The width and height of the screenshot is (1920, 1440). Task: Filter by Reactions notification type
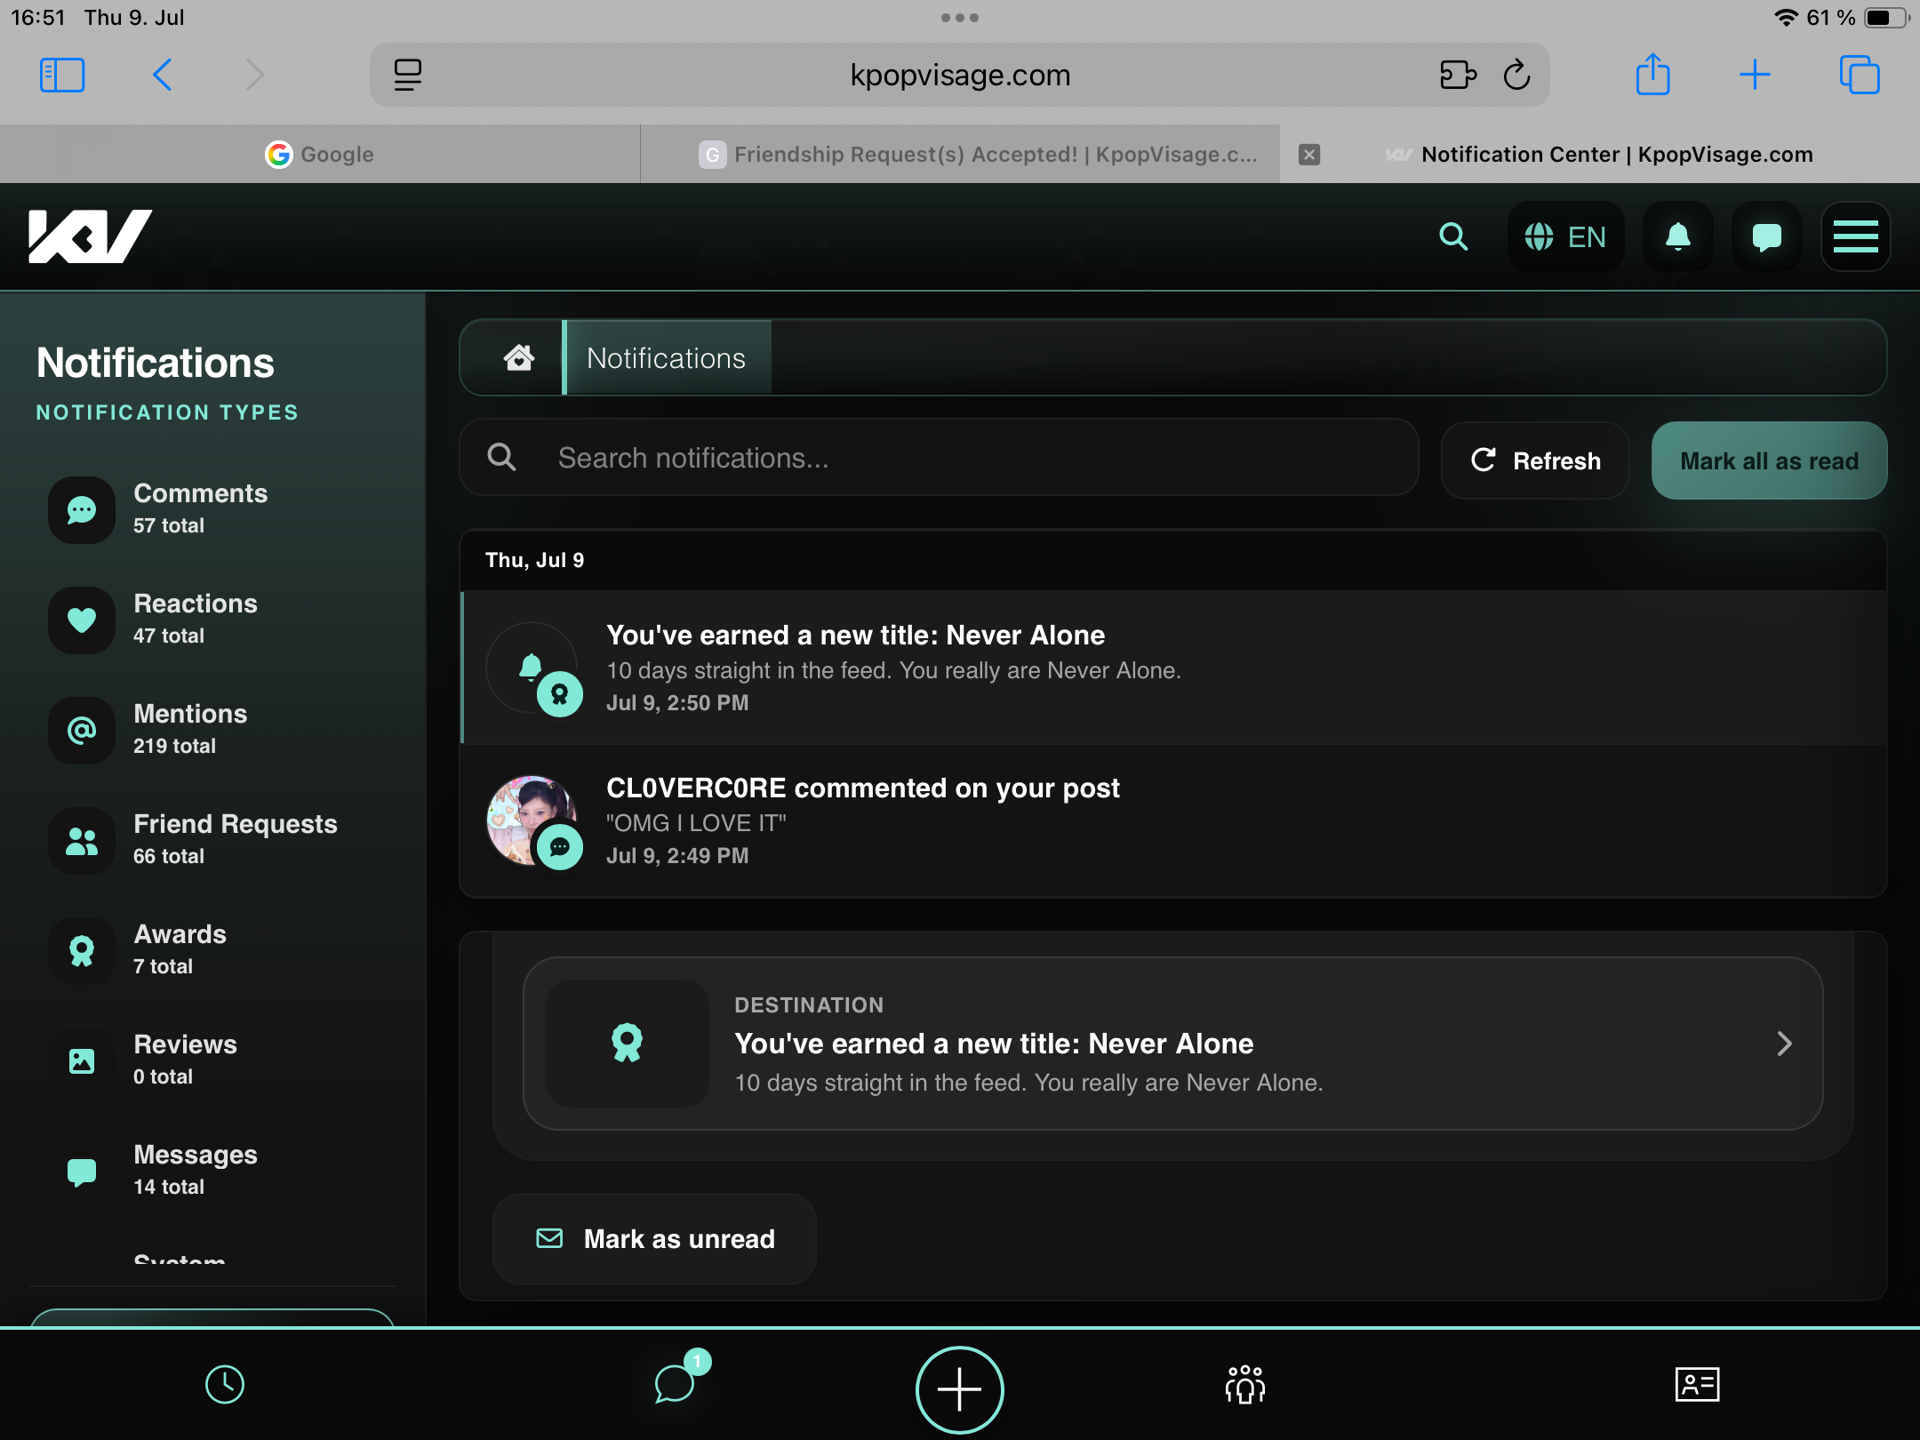coord(212,619)
